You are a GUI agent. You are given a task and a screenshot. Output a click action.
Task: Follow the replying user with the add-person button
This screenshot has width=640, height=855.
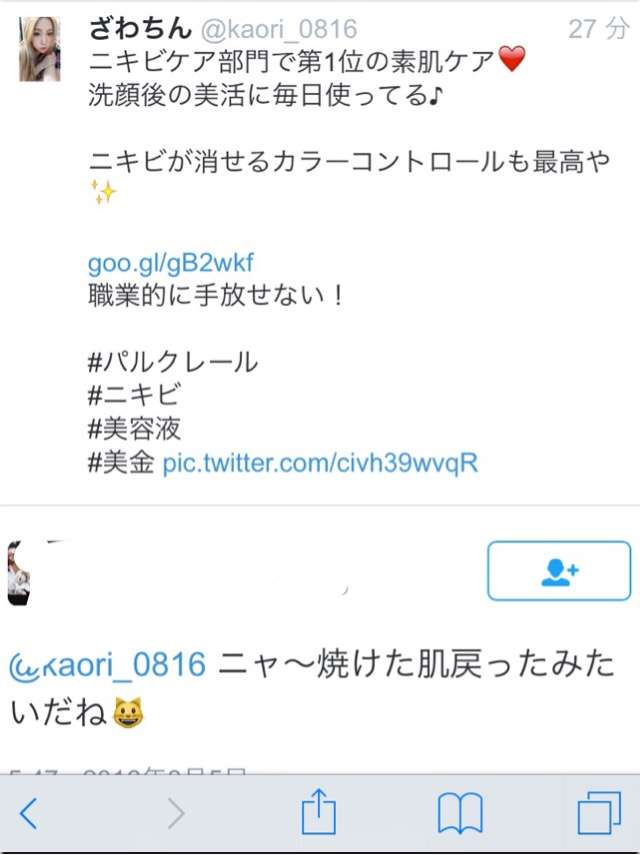click(x=559, y=571)
